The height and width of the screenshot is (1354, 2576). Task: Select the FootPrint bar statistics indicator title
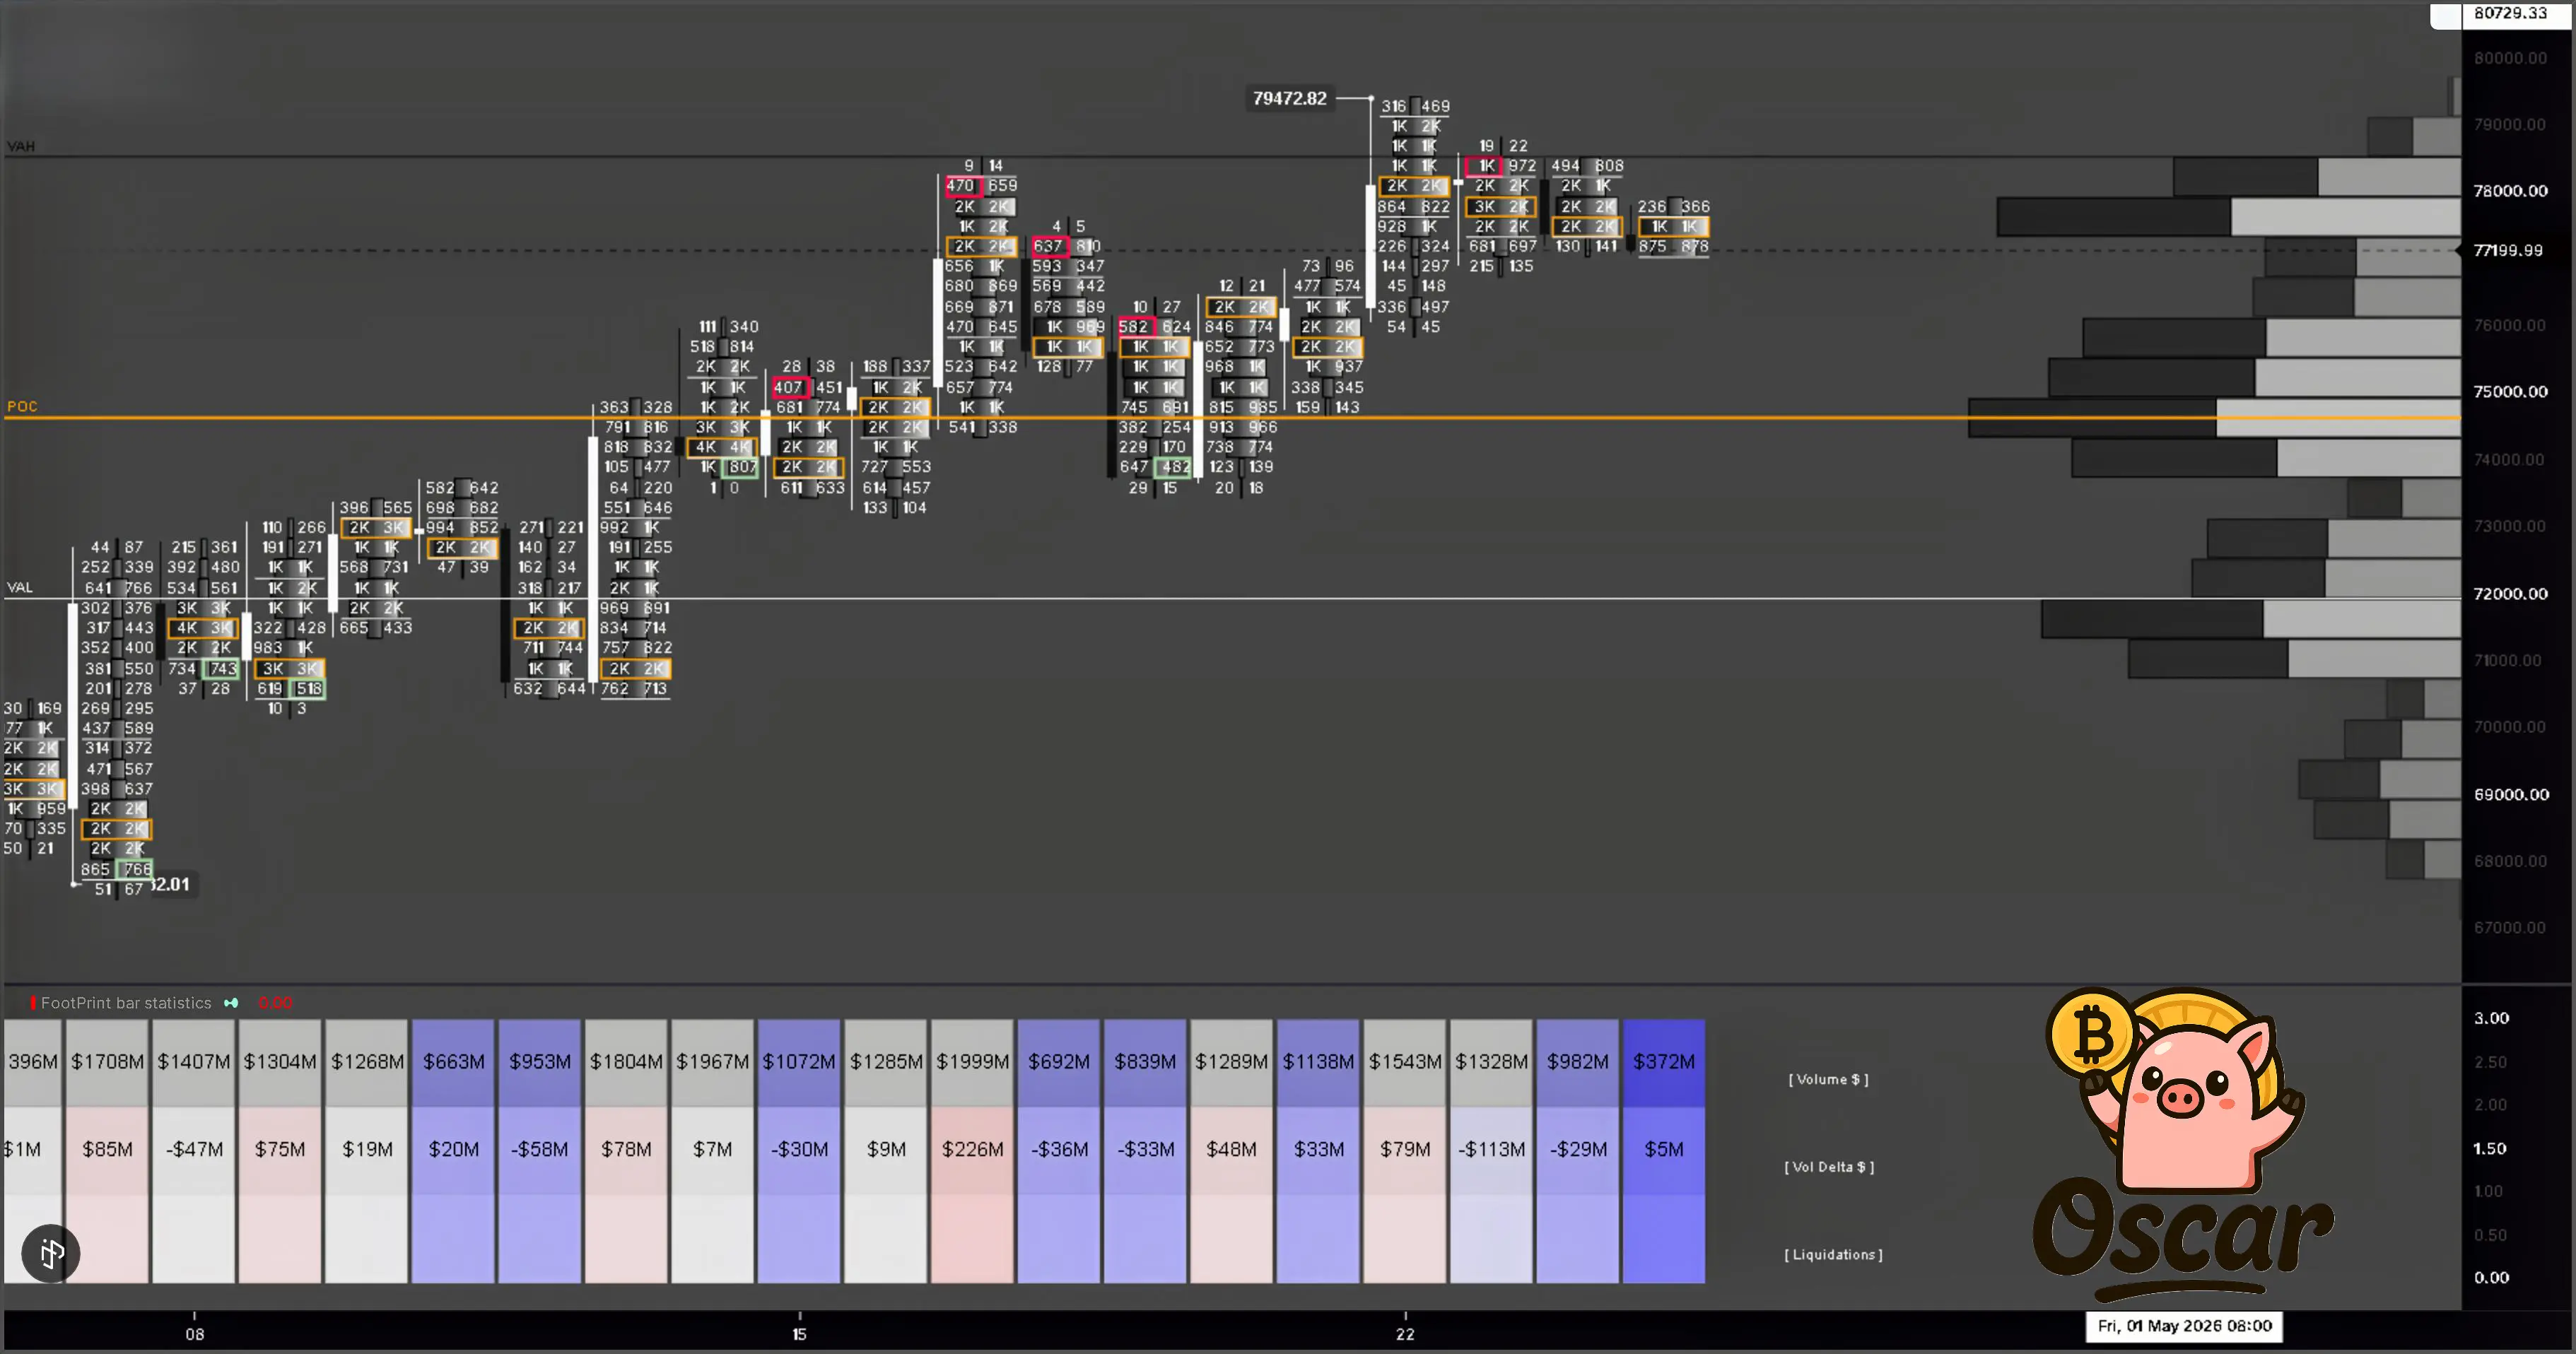pos(126,1003)
